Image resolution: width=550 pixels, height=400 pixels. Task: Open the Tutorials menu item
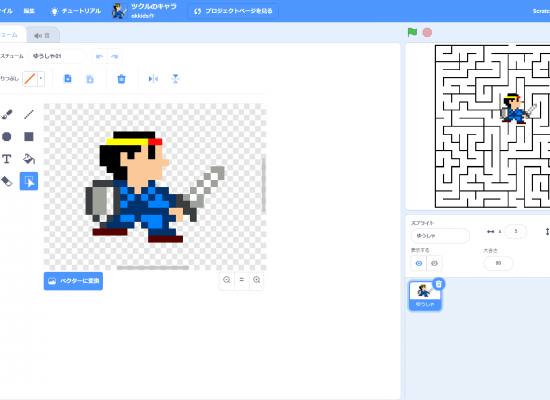tap(76, 11)
